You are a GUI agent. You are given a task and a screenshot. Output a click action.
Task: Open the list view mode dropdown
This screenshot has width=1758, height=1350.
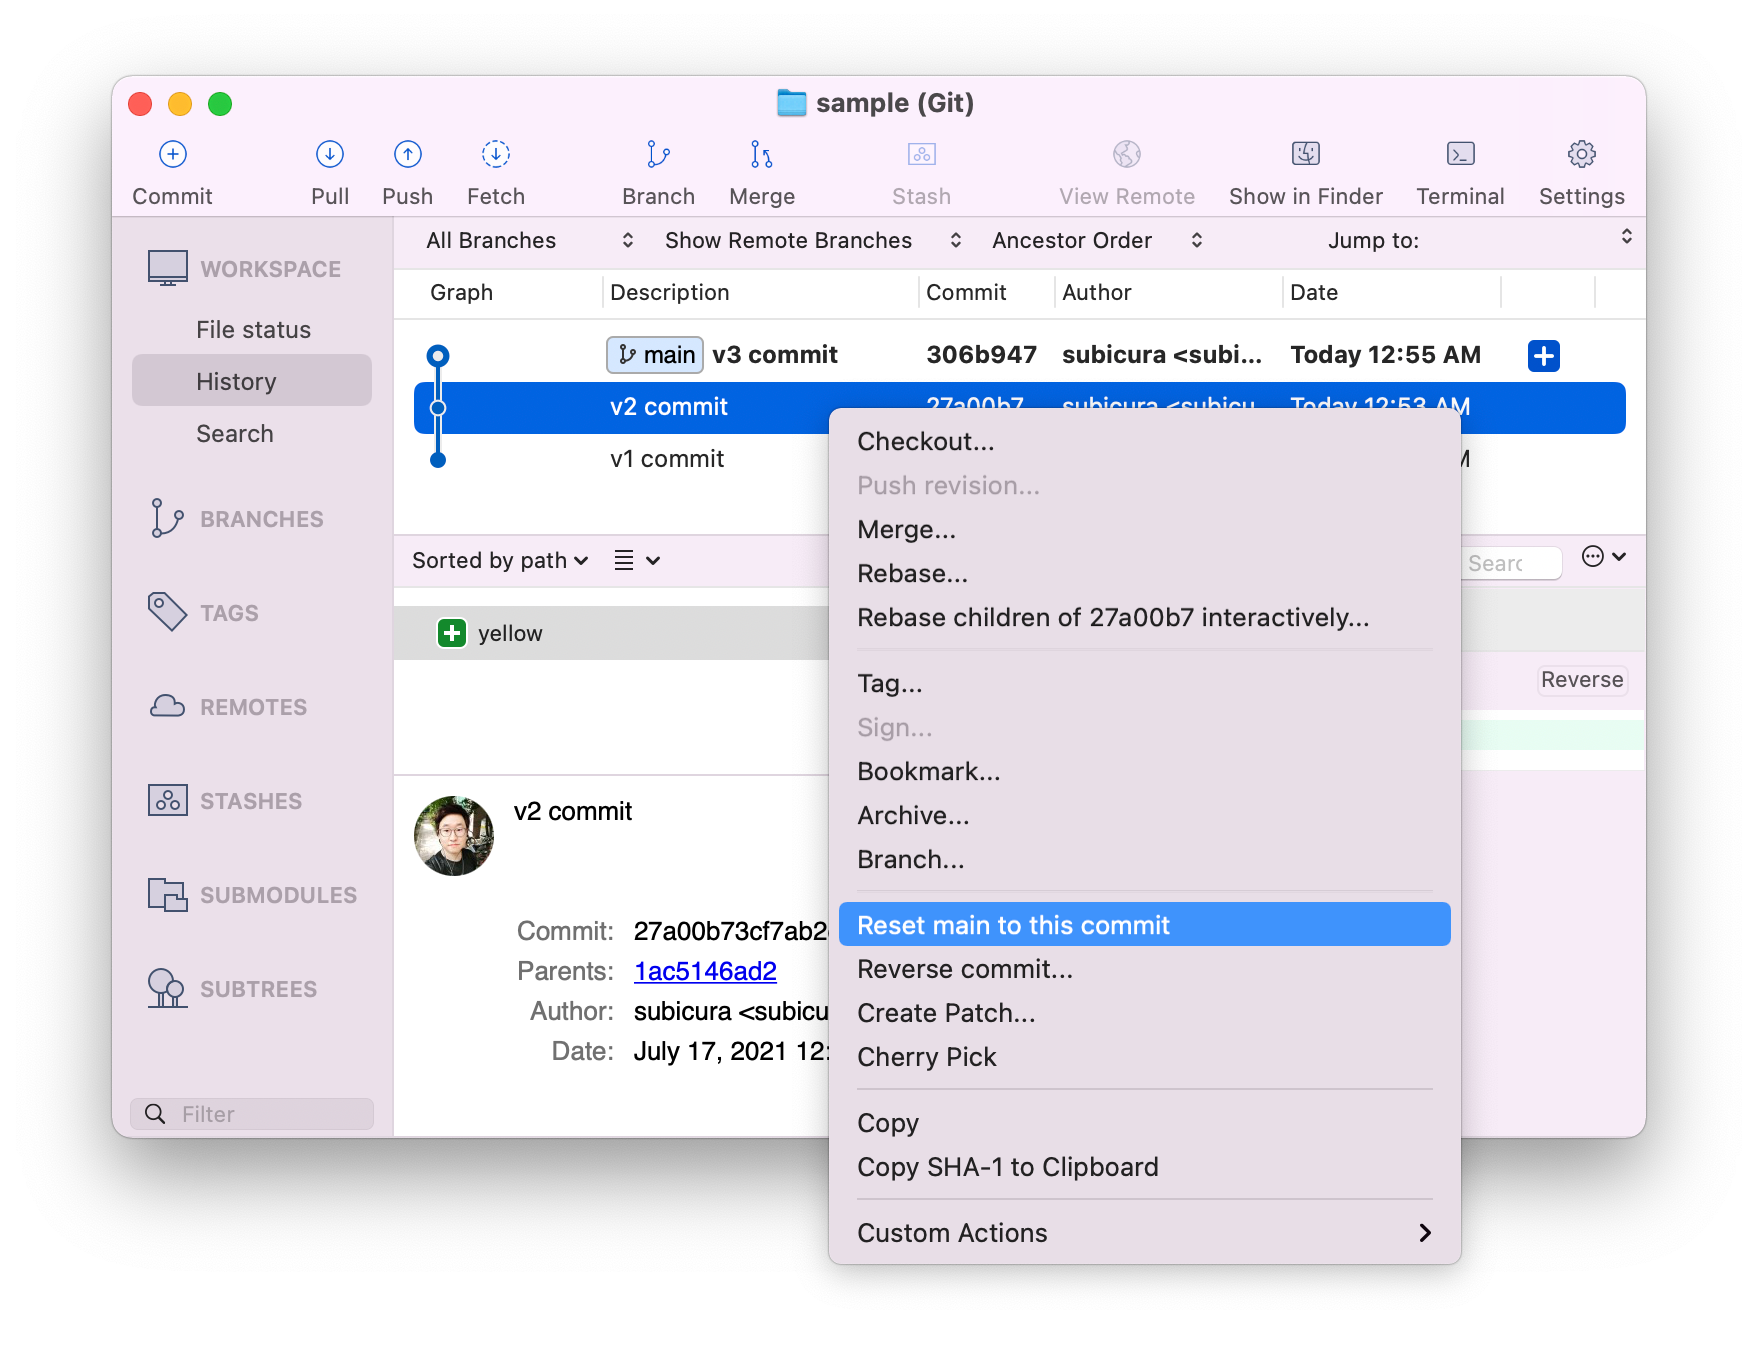(637, 561)
